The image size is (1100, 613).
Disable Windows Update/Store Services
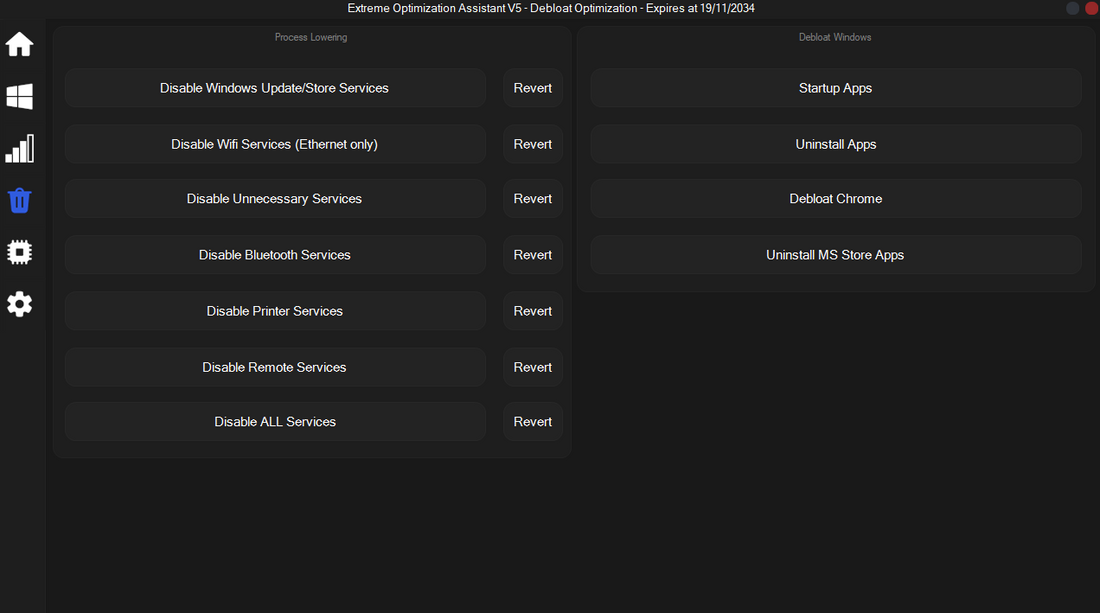(274, 88)
